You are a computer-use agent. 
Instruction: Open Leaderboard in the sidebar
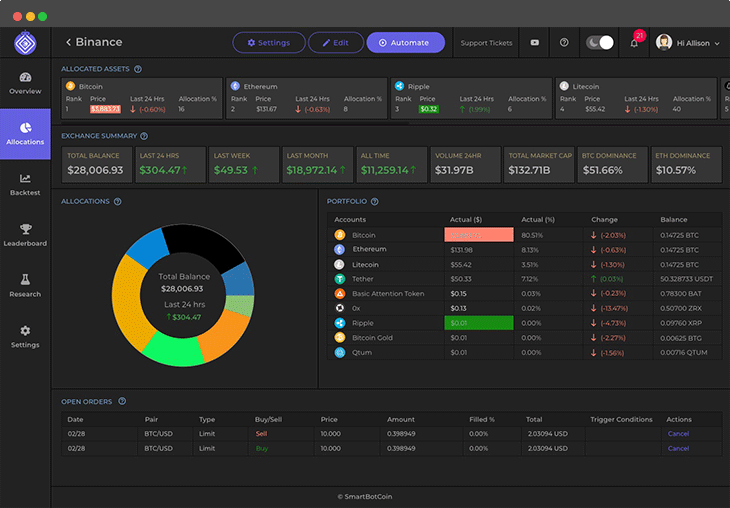(25, 236)
